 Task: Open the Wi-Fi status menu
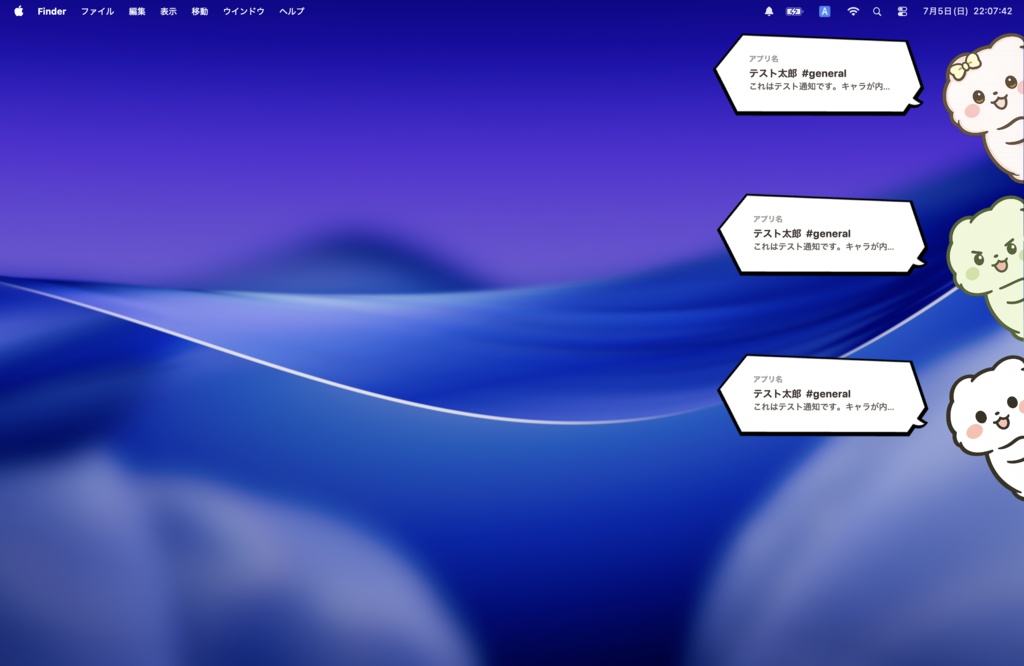pyautogui.click(x=853, y=11)
